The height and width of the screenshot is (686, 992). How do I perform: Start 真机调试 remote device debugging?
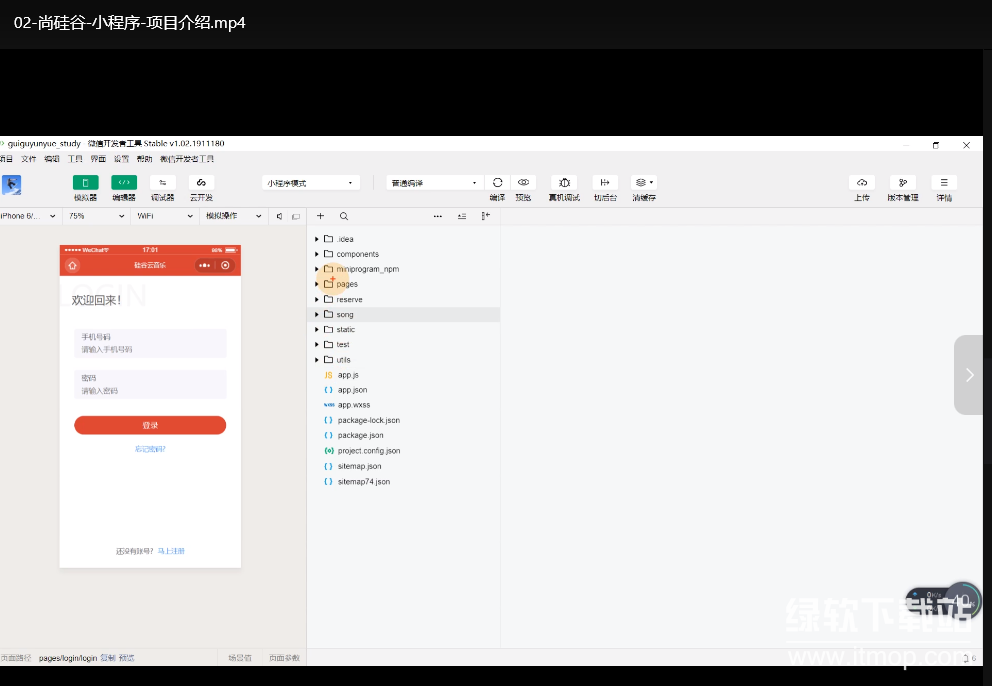click(x=564, y=183)
